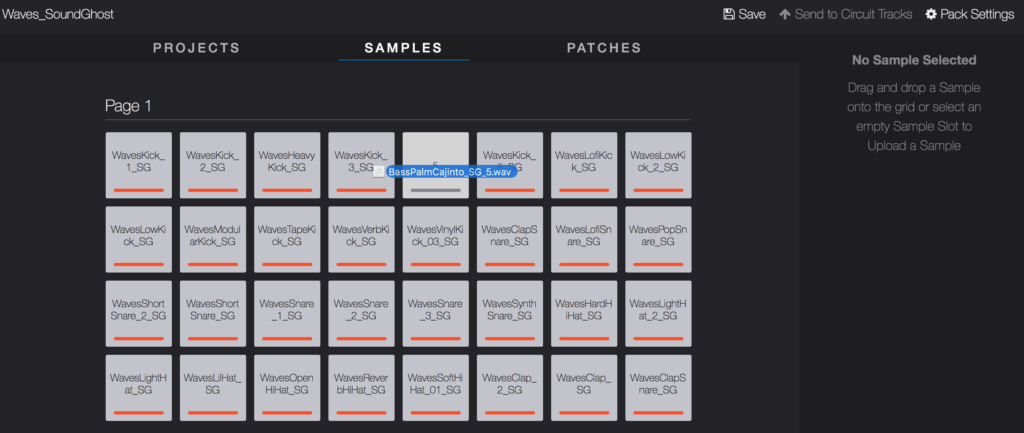This screenshot has width=1024, height=433.
Task: Switch to the Projects tab
Action: click(196, 48)
